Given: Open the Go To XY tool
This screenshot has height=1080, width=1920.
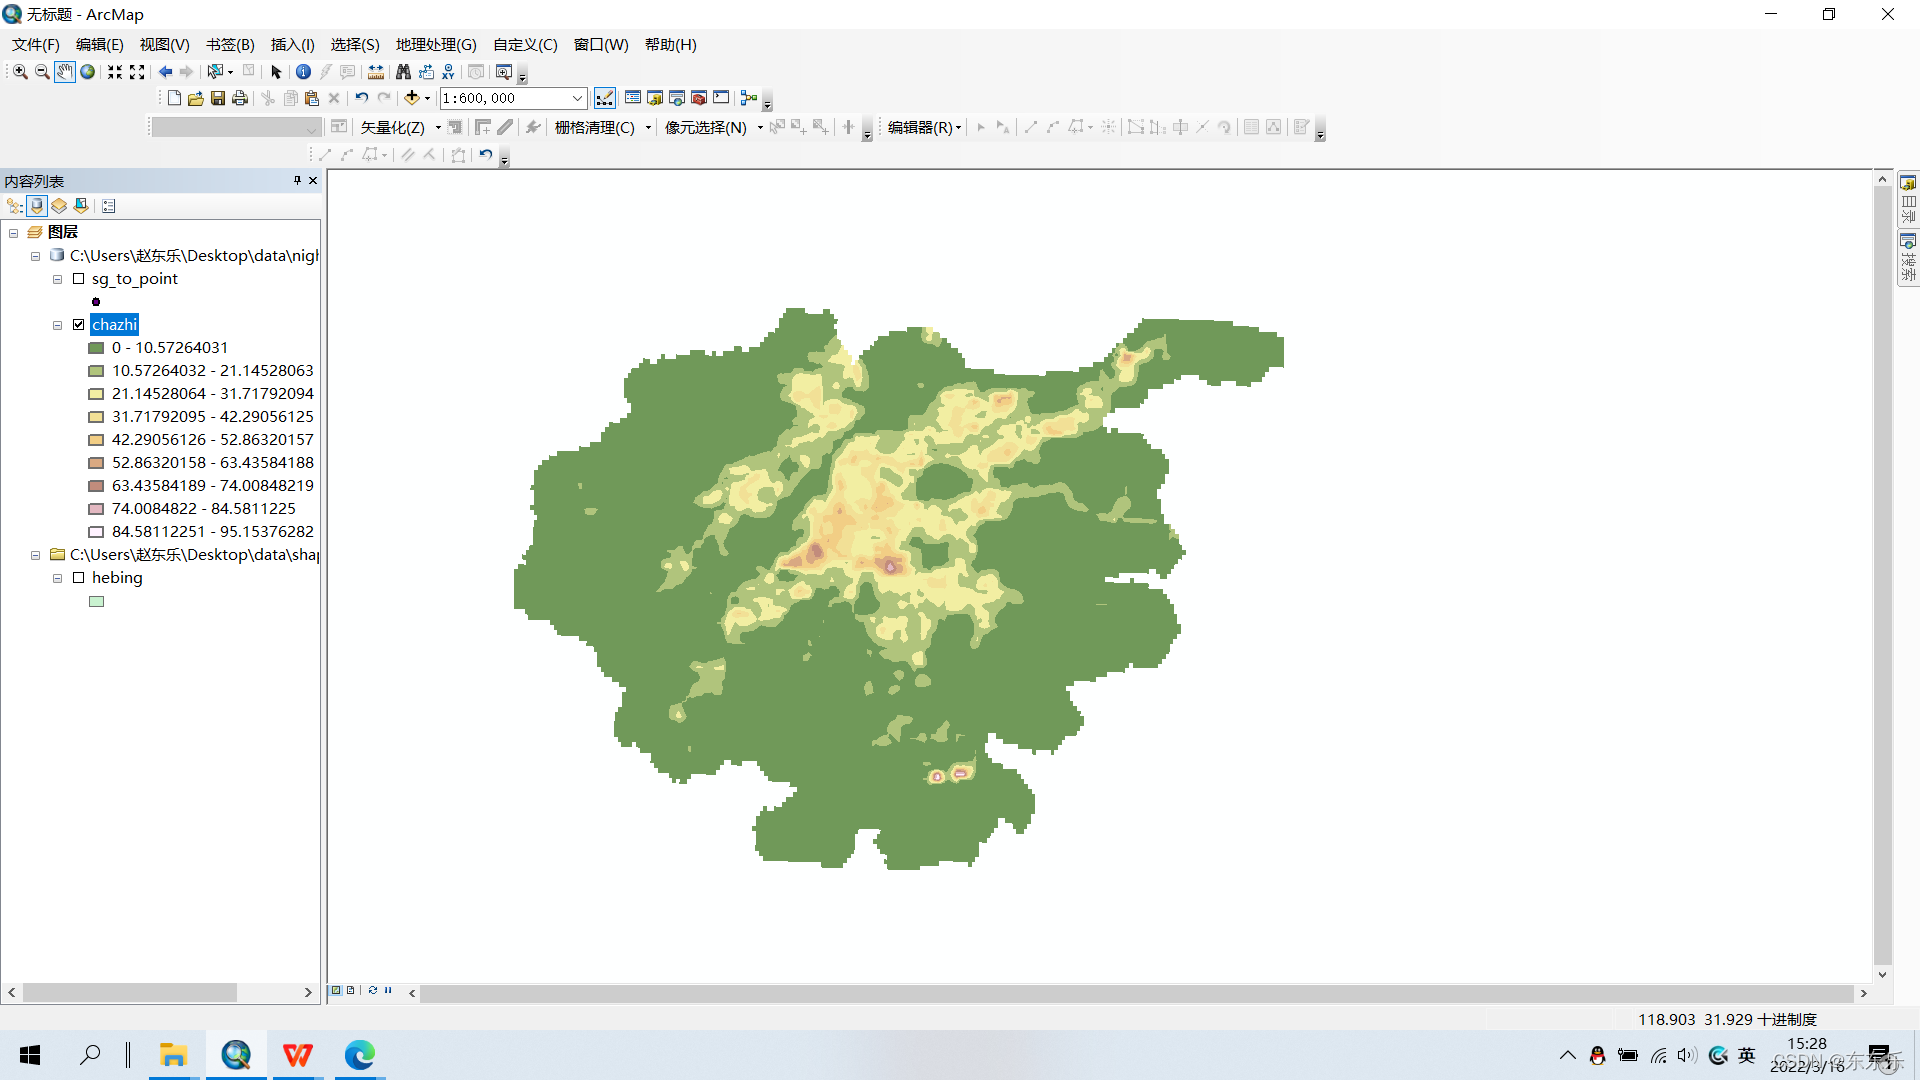Looking at the screenshot, I should (x=448, y=72).
